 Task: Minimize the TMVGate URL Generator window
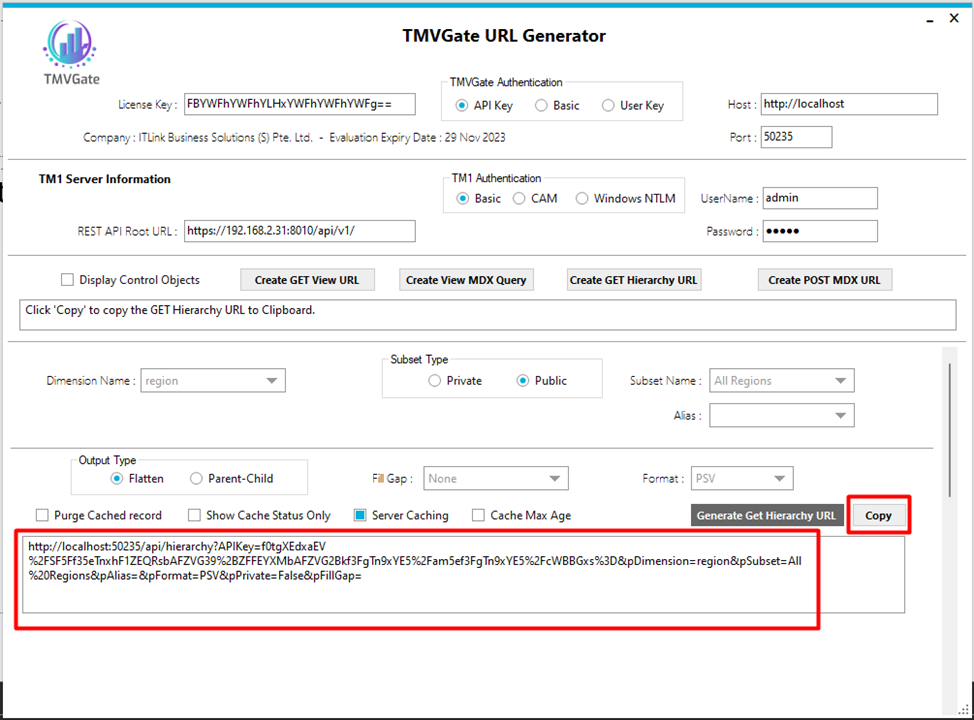(930, 21)
